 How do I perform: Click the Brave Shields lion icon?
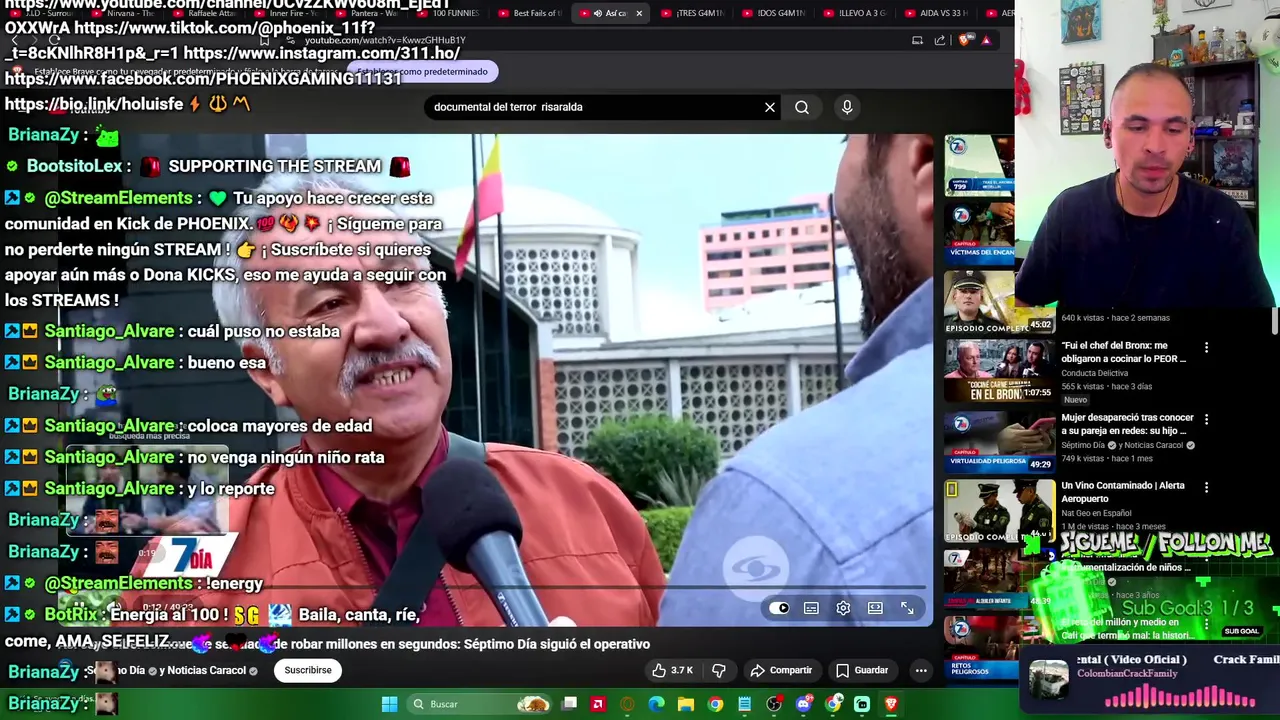[x=965, y=40]
